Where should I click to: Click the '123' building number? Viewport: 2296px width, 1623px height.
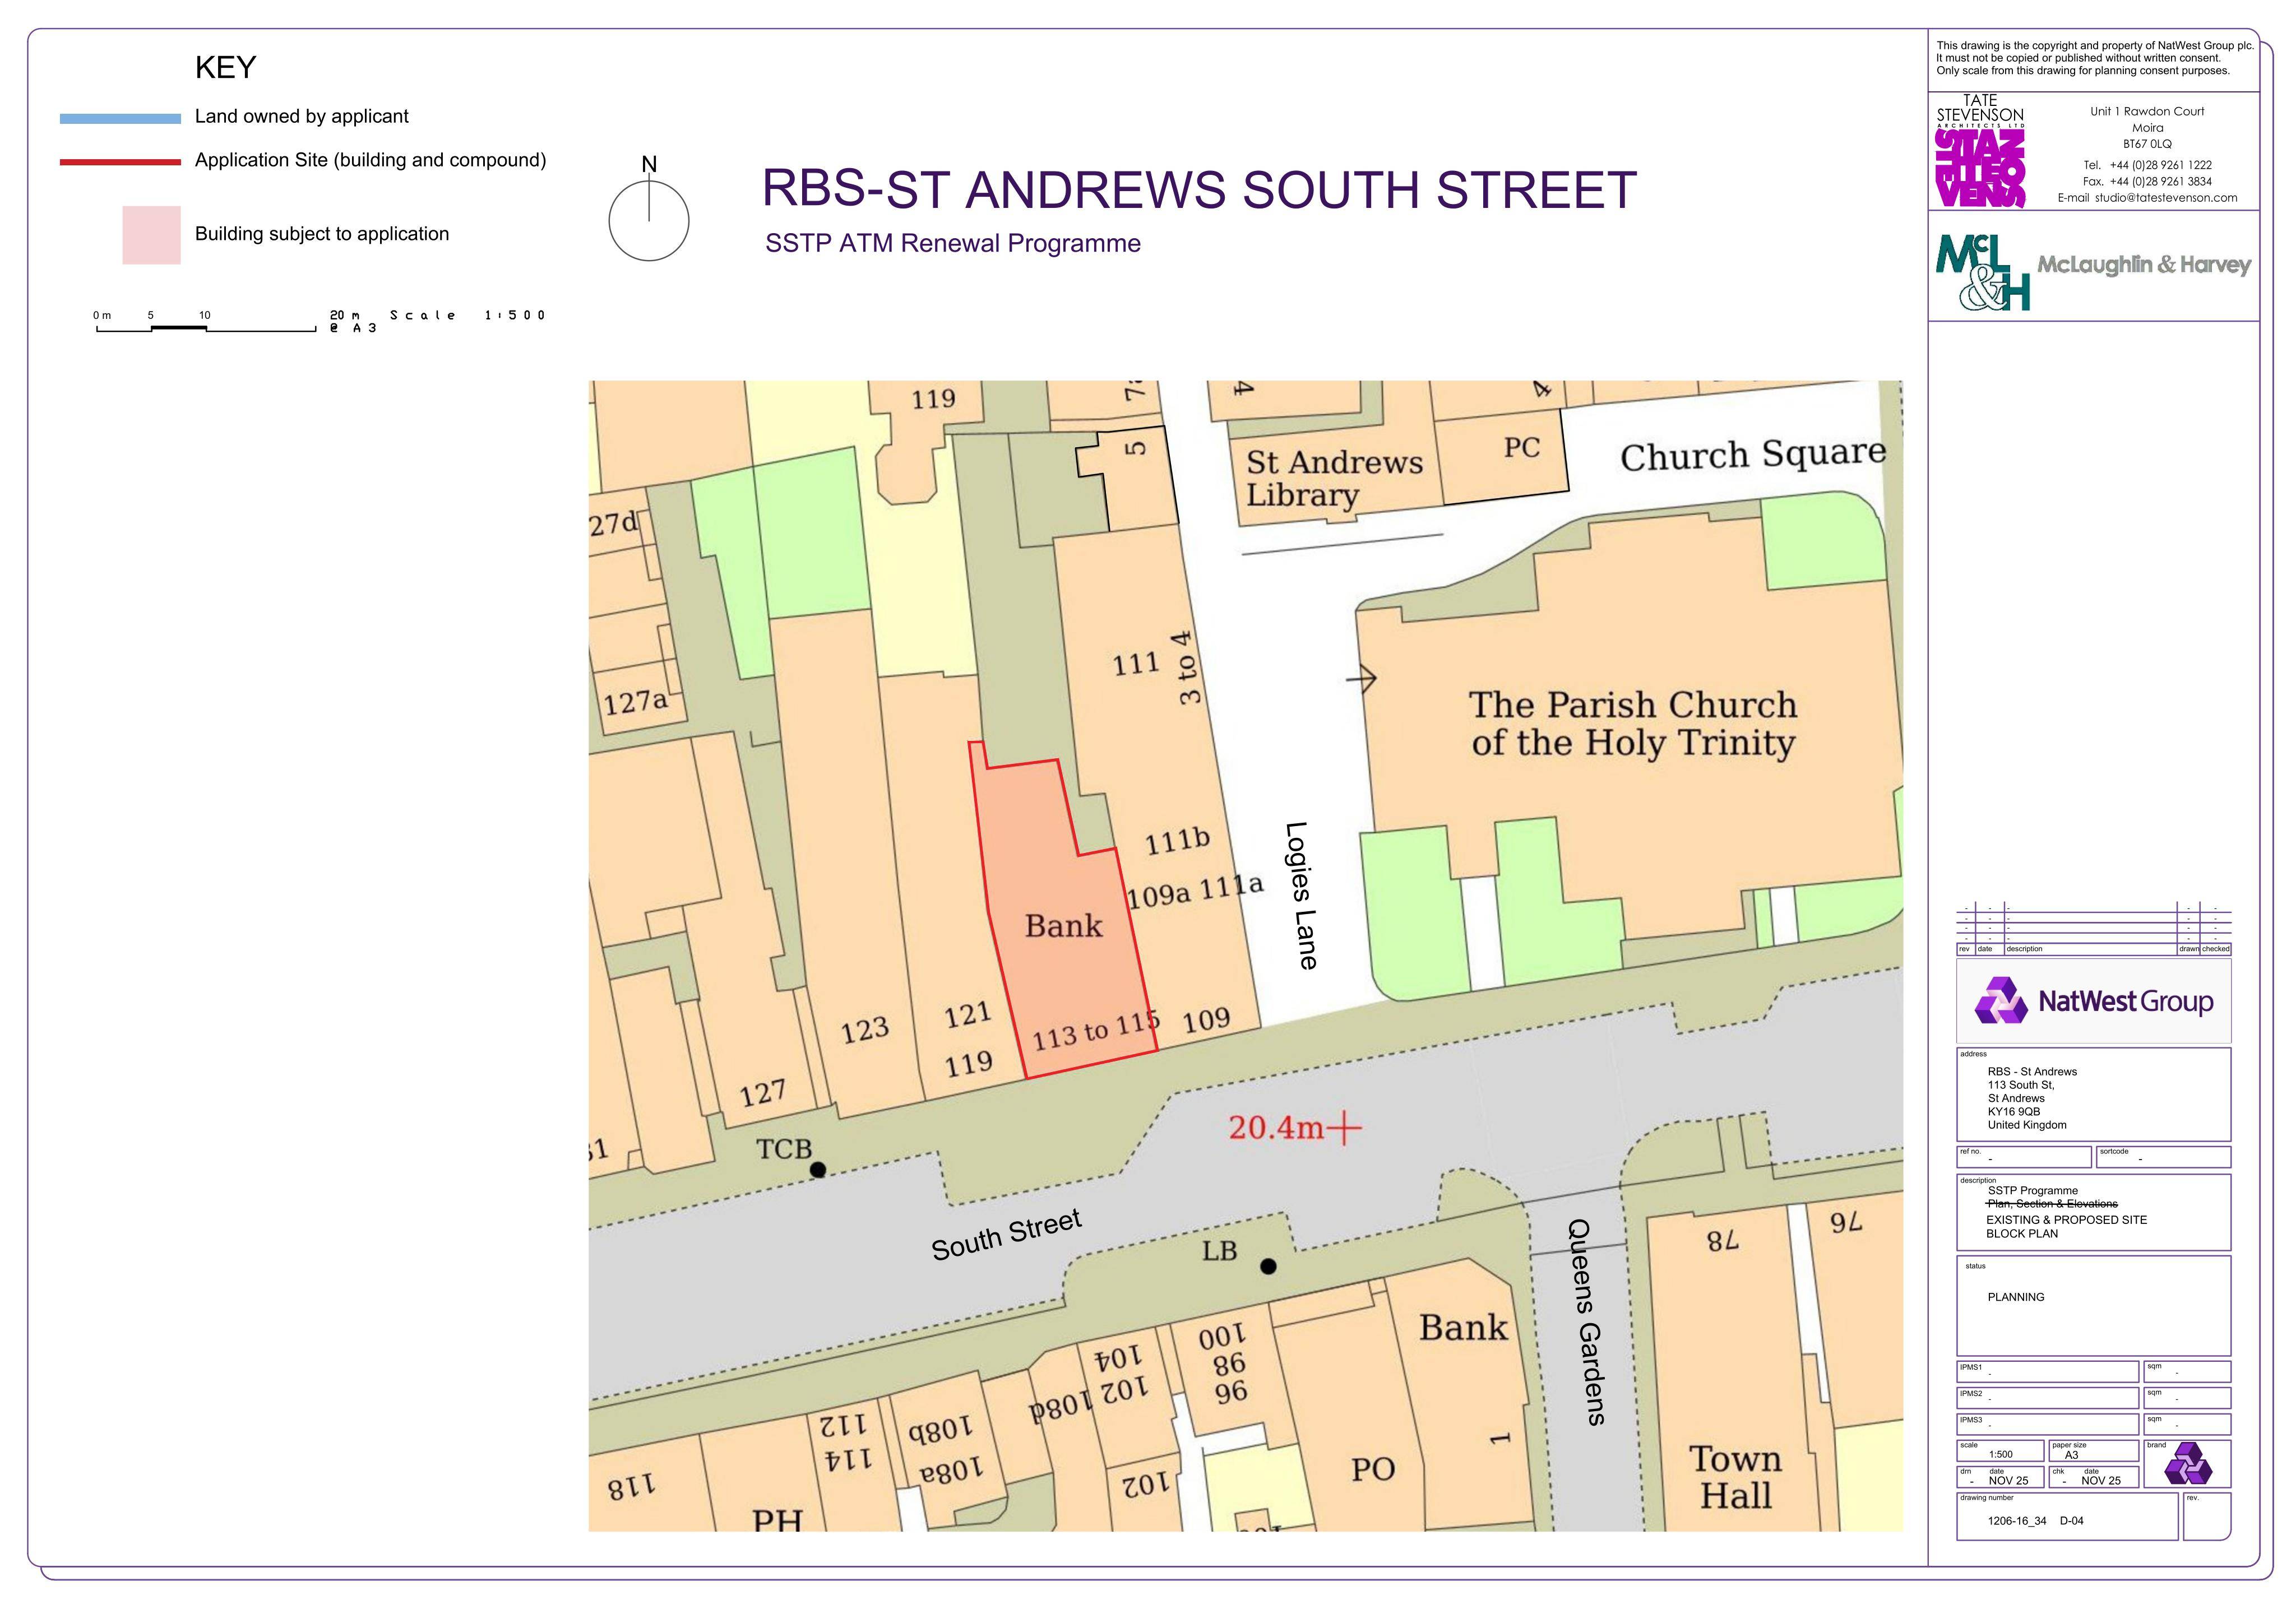865,1030
